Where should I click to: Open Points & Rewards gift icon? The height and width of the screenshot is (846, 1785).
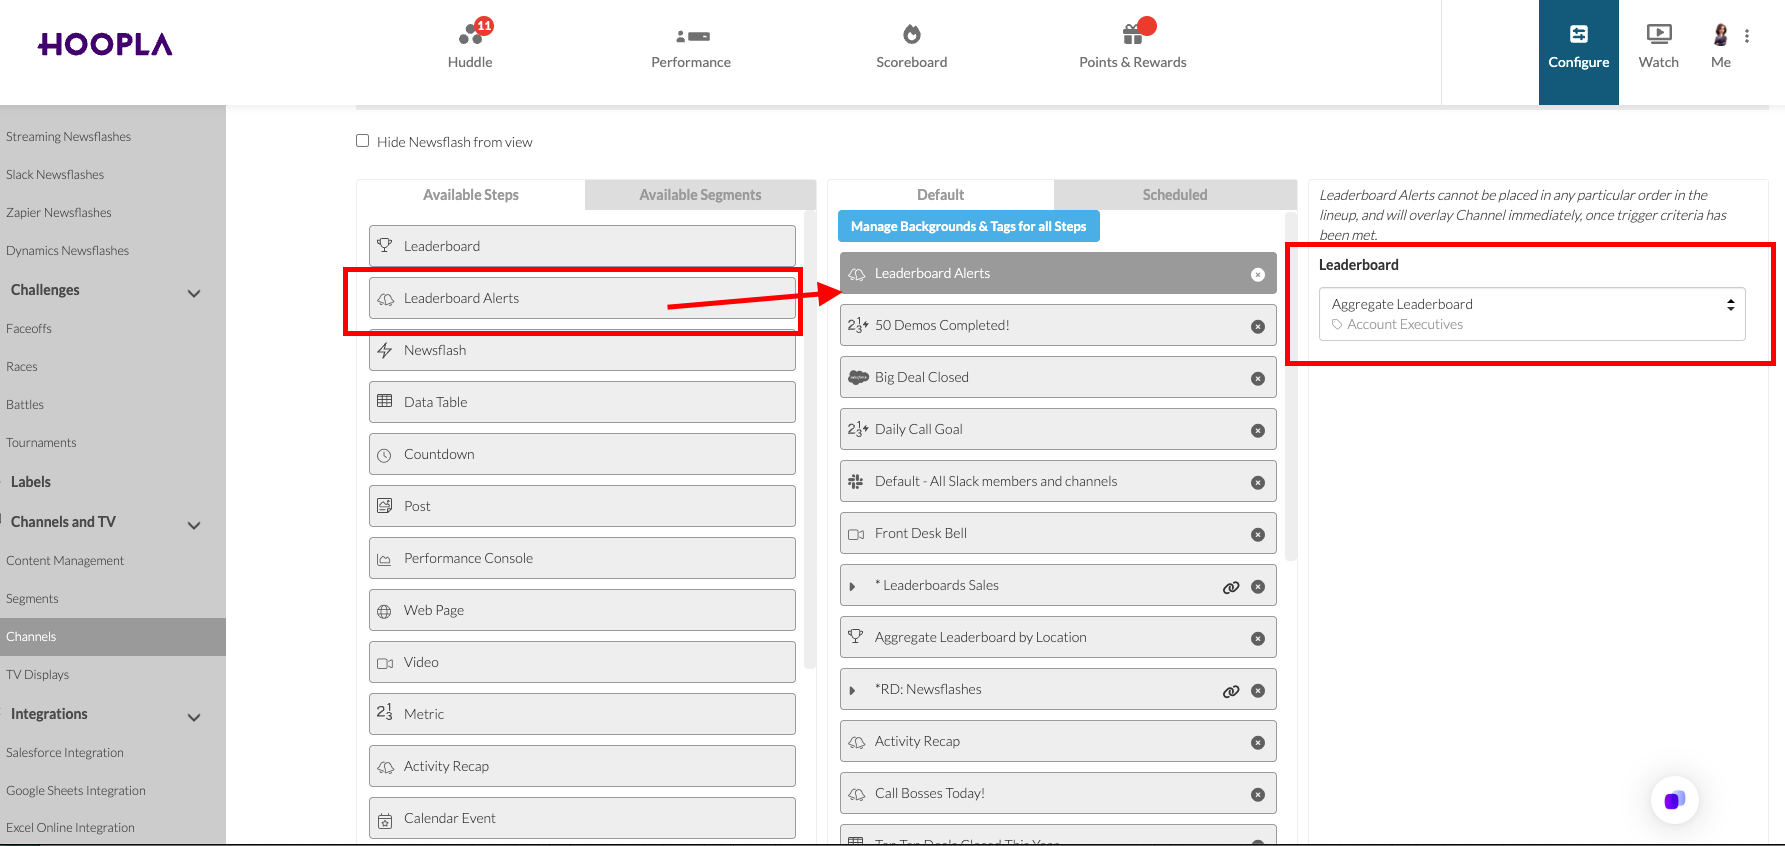tap(1133, 34)
